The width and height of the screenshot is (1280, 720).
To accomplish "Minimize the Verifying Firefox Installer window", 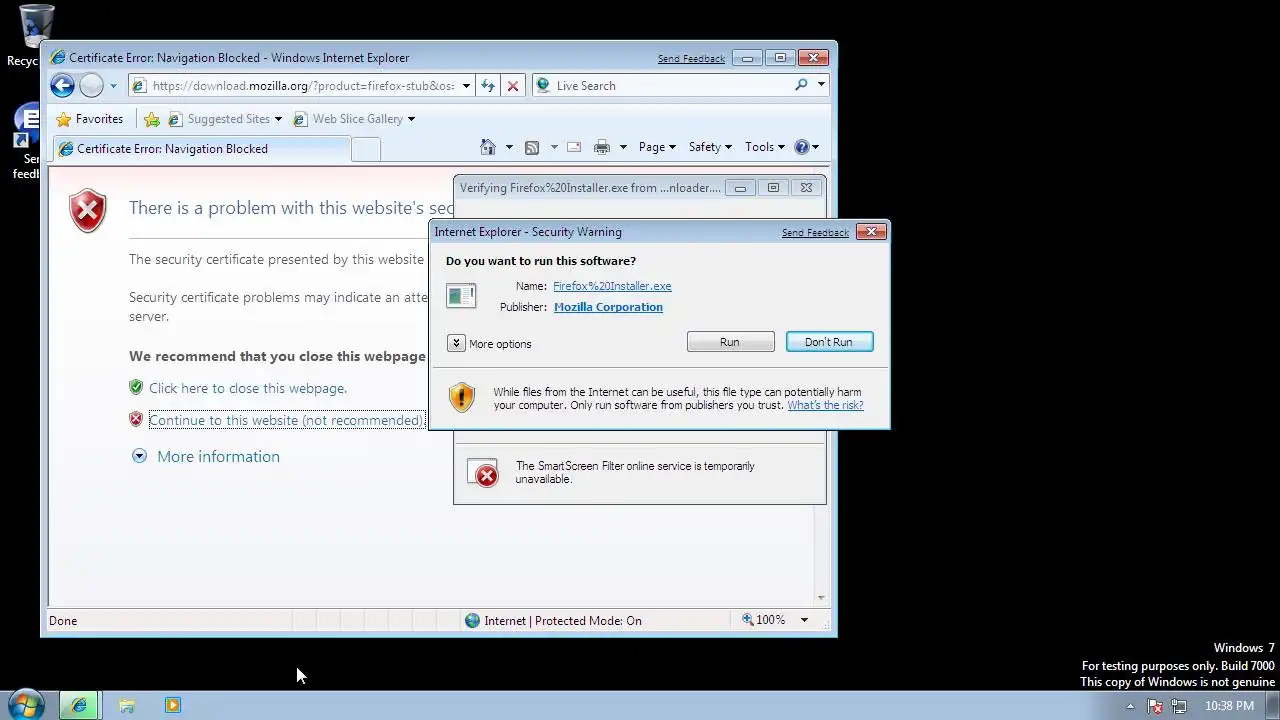I will tap(740, 187).
